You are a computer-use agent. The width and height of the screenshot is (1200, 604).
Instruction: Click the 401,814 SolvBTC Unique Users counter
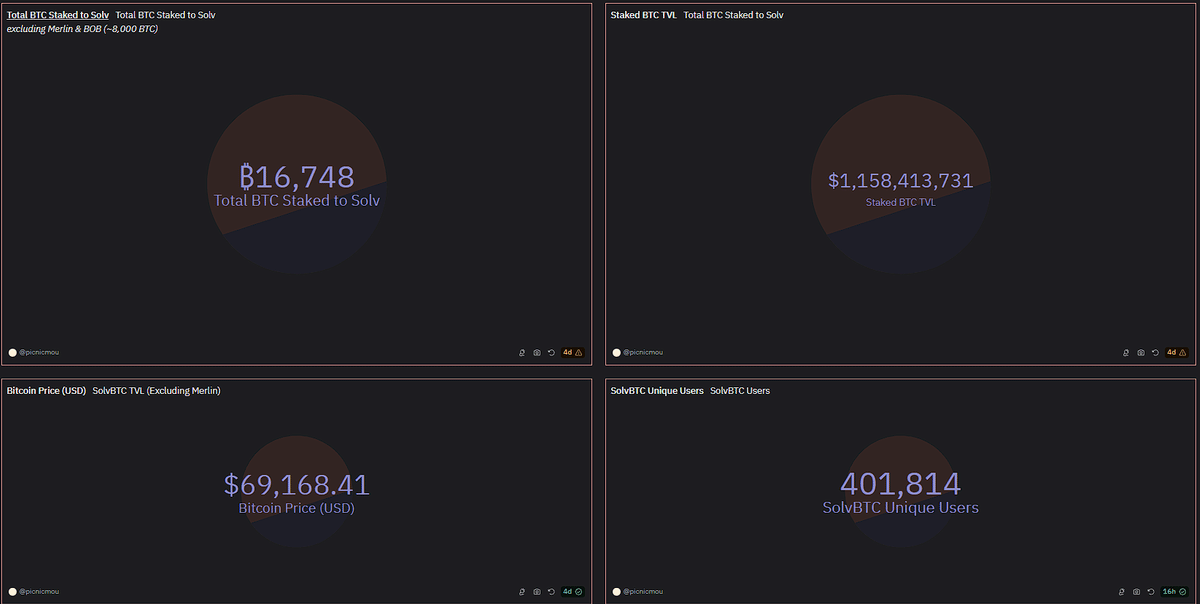(900, 484)
